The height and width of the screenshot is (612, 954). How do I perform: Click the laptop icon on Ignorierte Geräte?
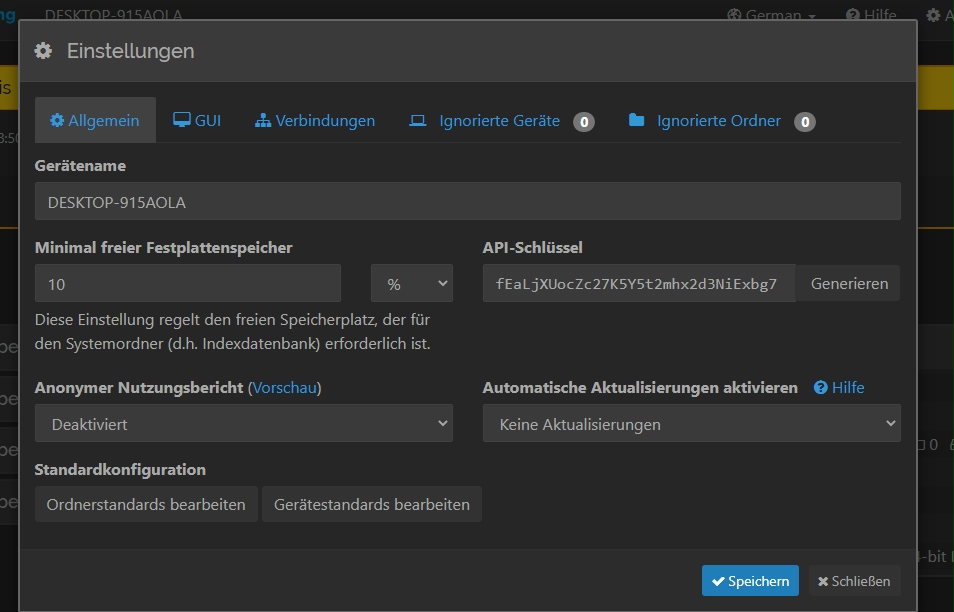click(x=417, y=120)
